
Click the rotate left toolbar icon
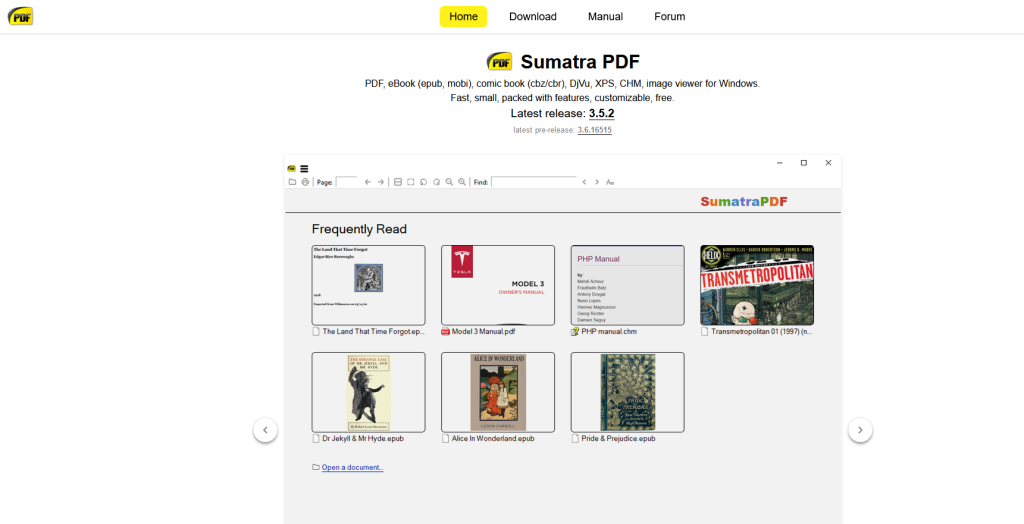pos(424,182)
